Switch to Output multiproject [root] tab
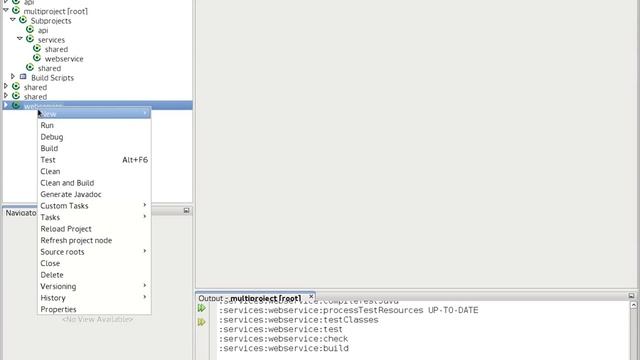 point(255,298)
